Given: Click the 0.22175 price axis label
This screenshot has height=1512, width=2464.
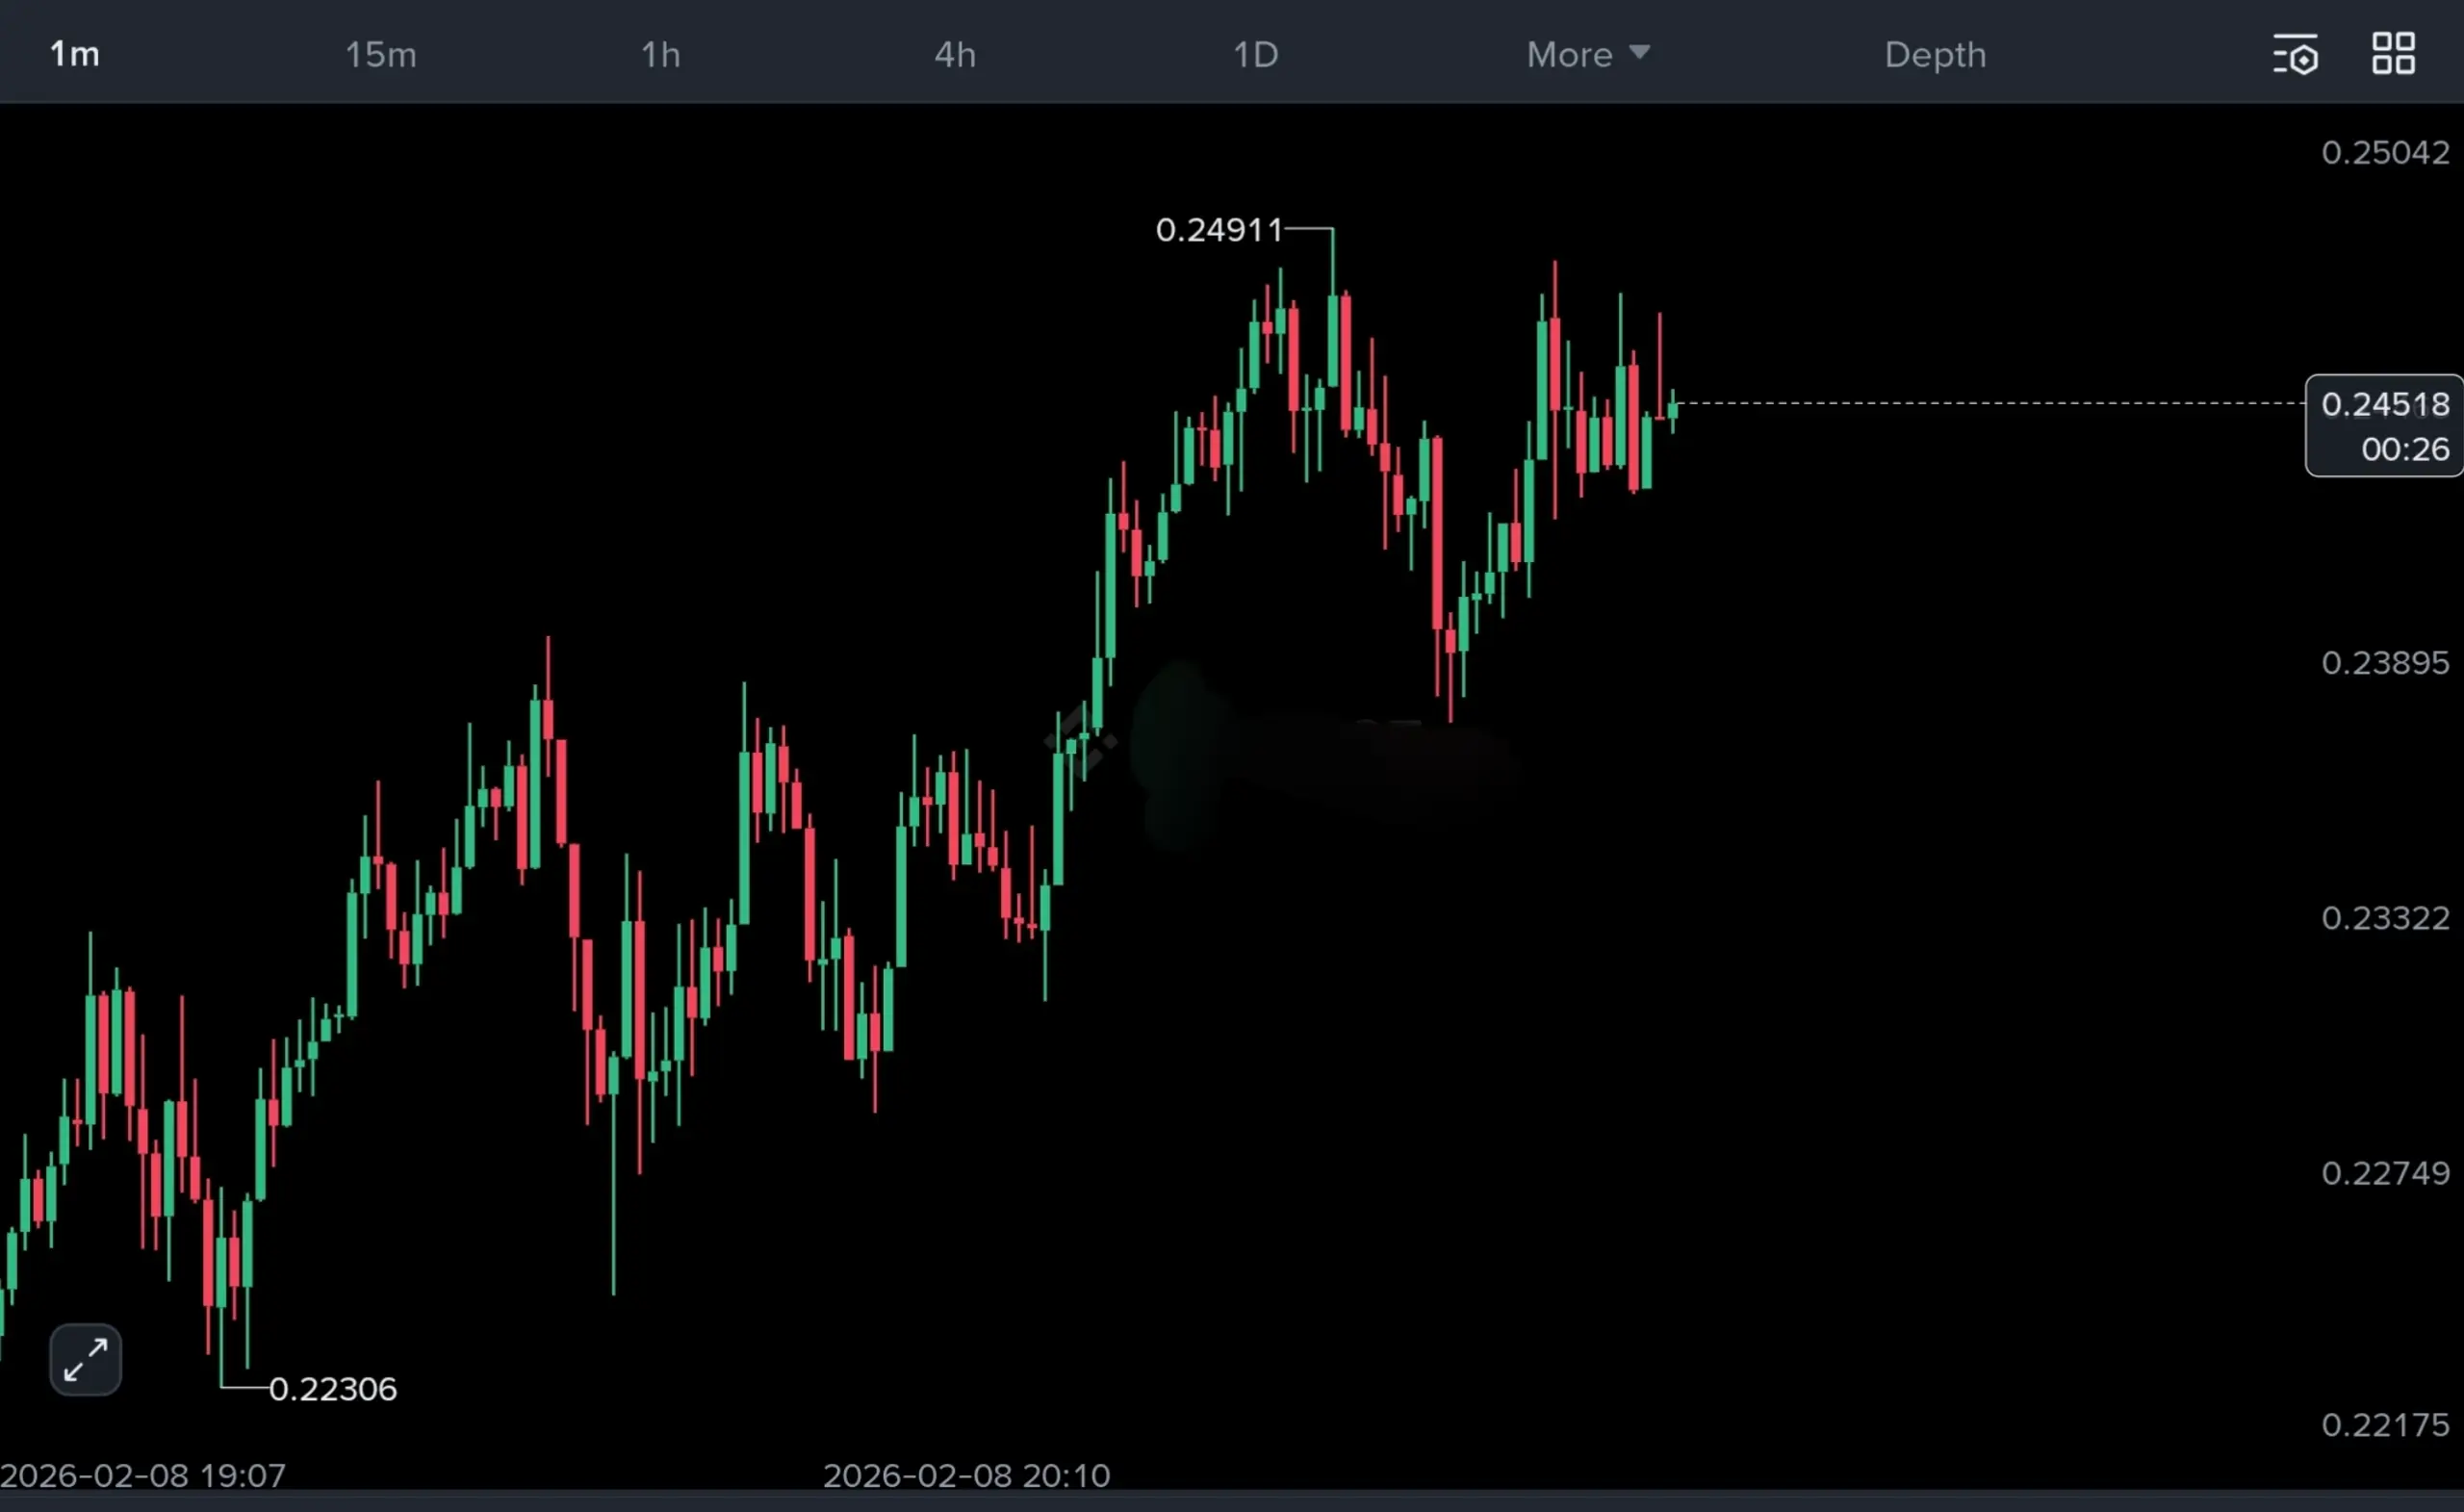Looking at the screenshot, I should [x=2384, y=1425].
